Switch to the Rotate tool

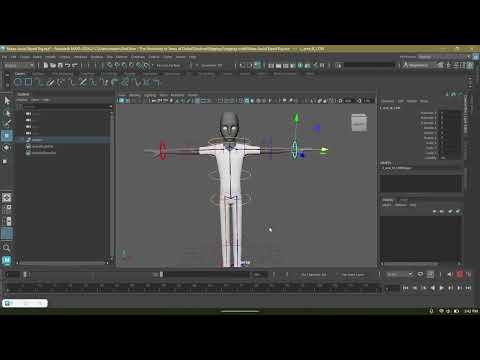[x=7, y=148]
